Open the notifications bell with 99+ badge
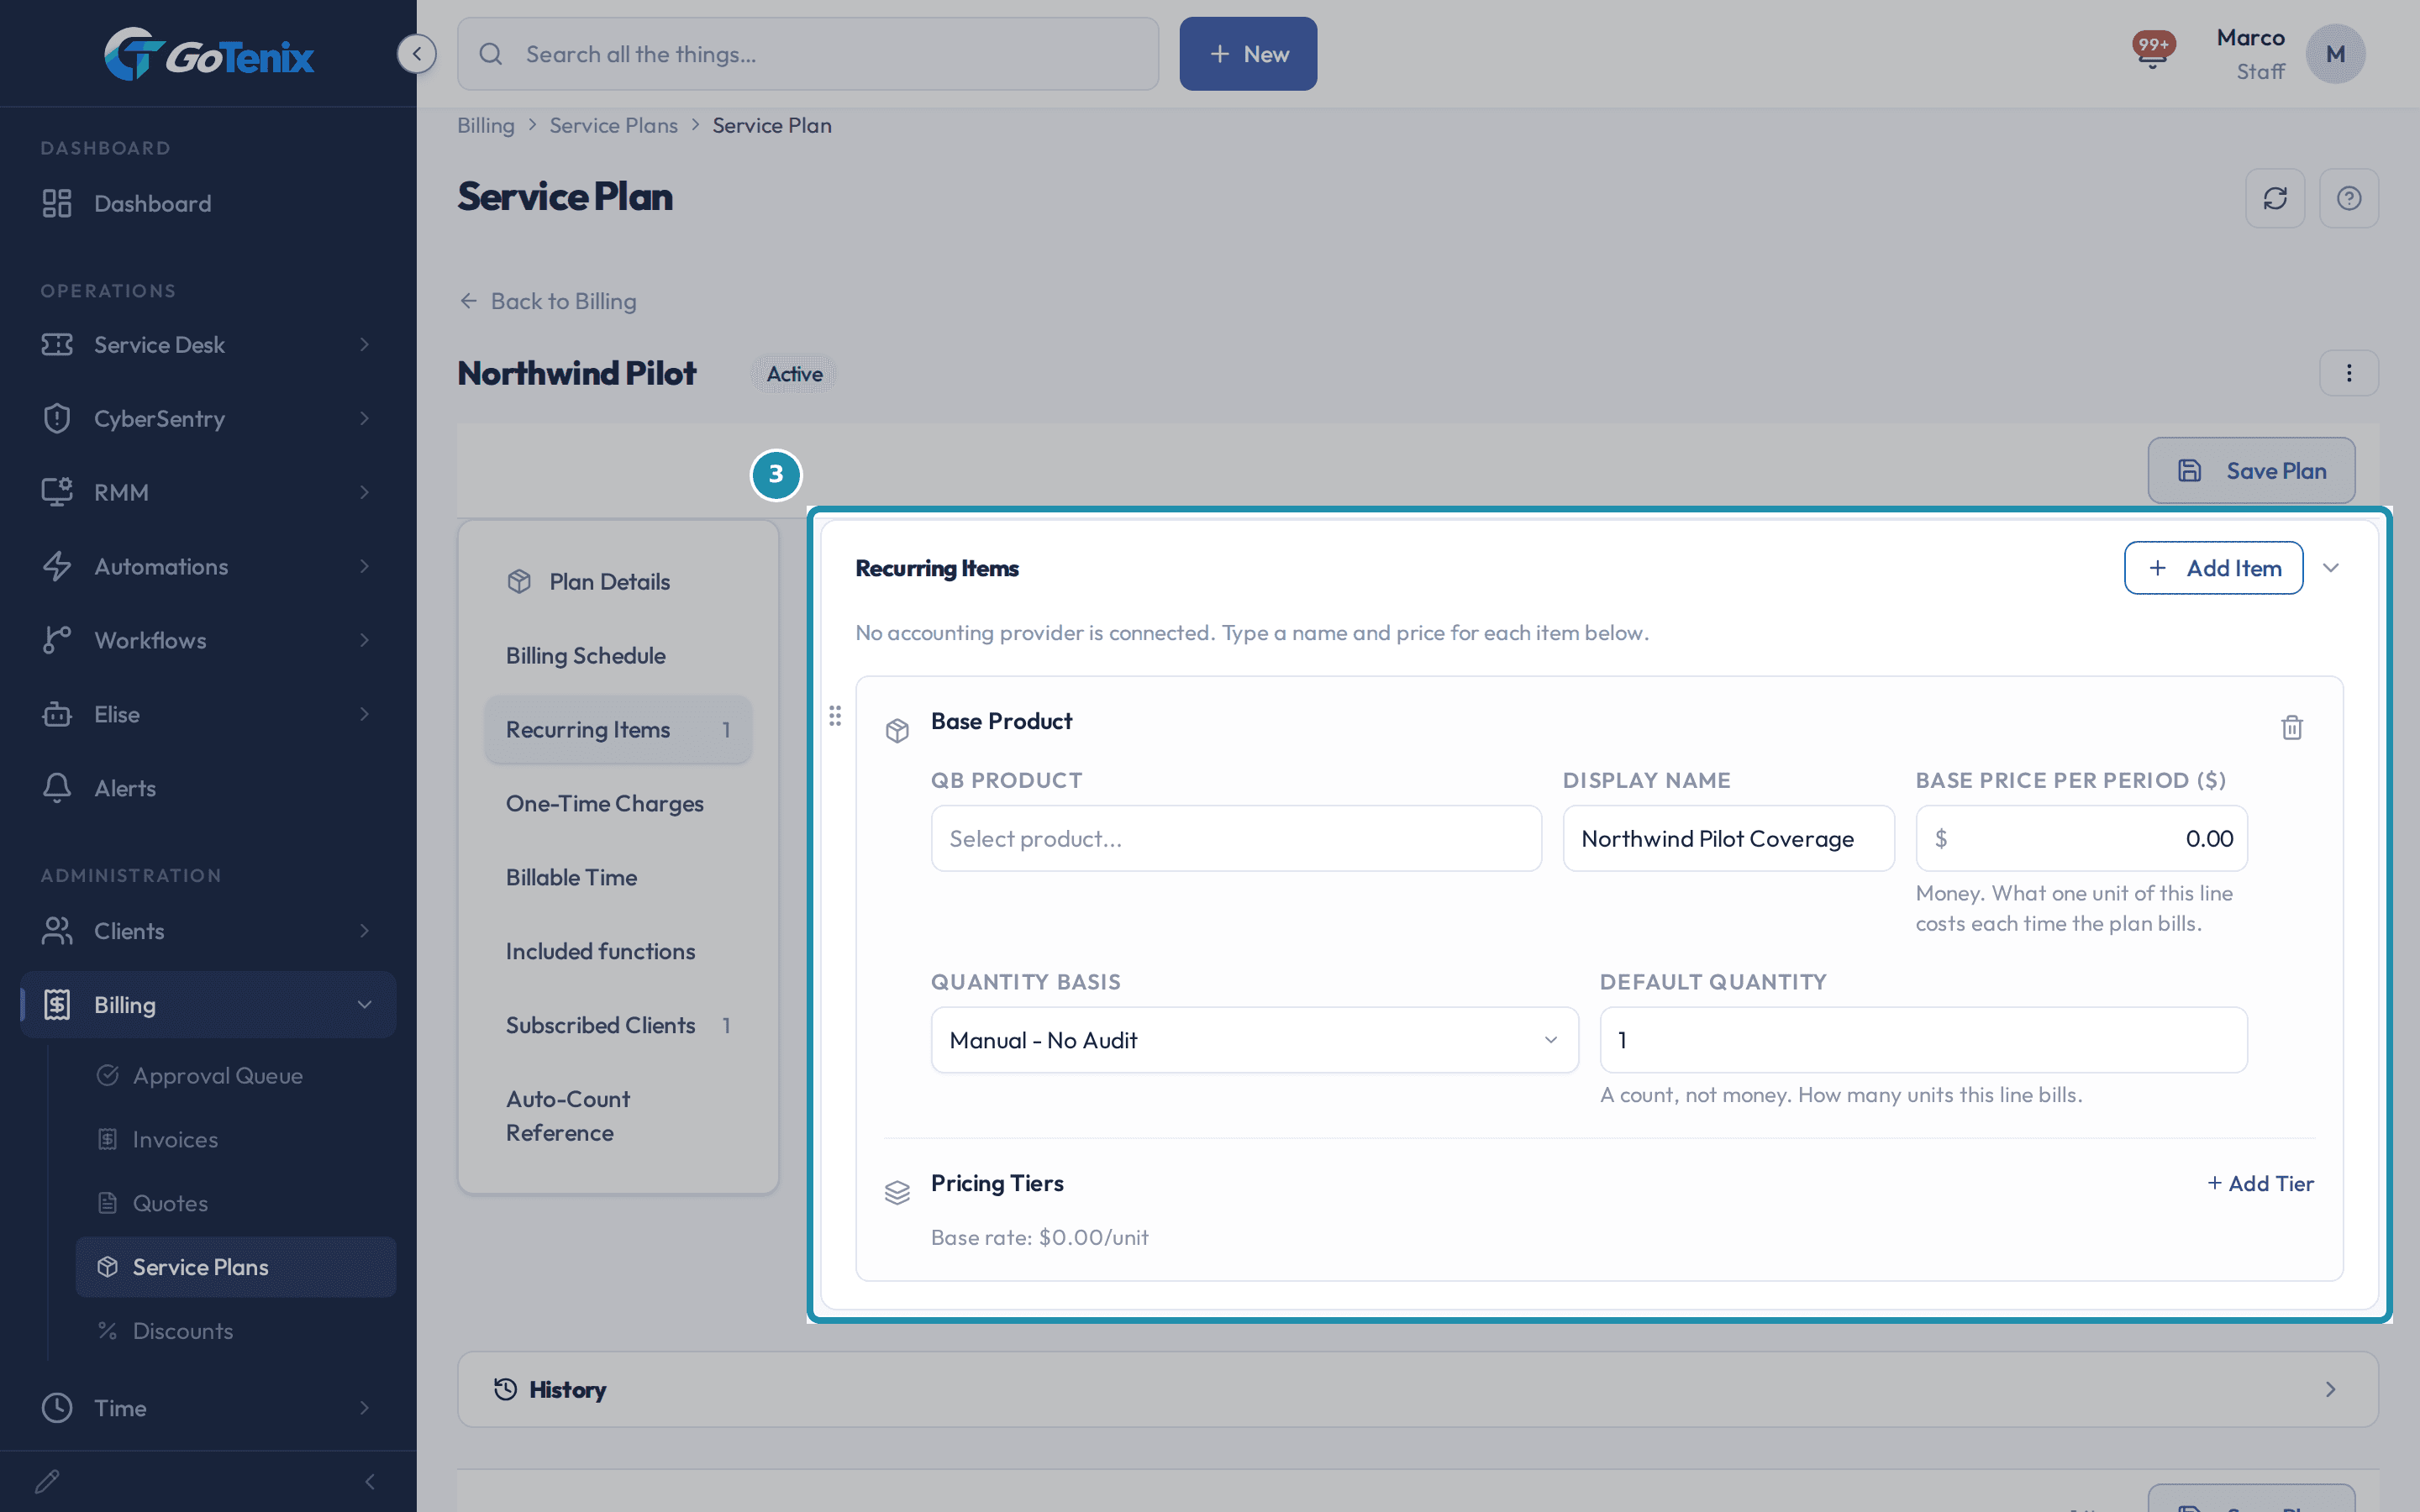2420x1512 pixels. [2153, 50]
